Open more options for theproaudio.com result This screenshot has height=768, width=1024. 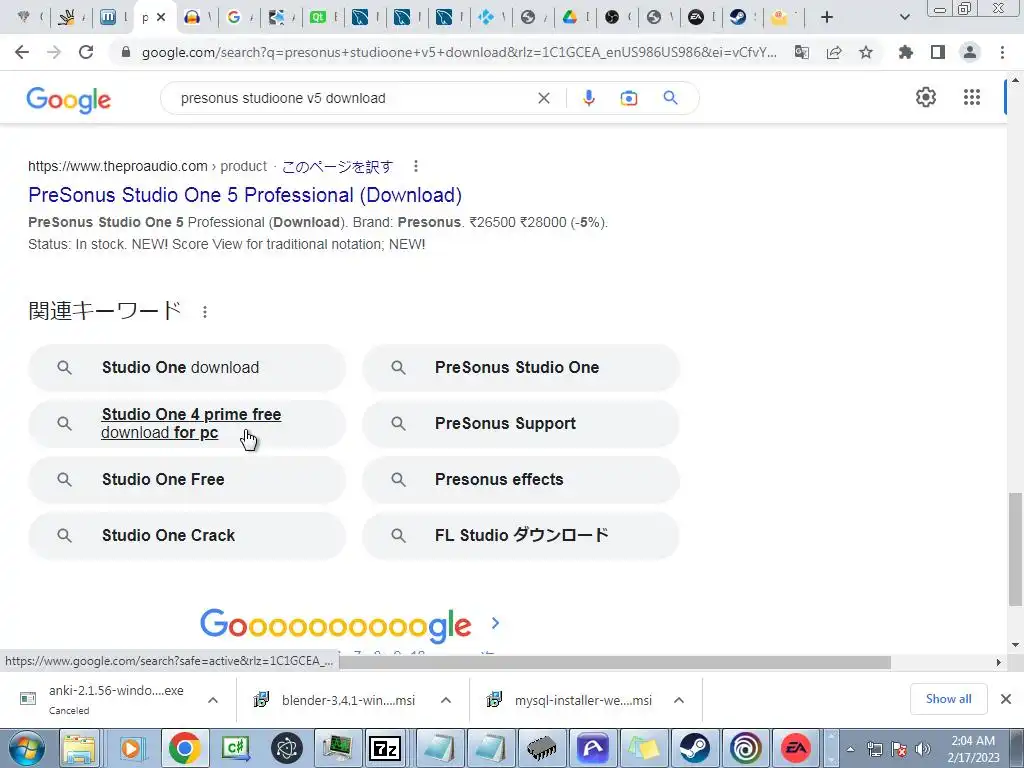tap(415, 167)
